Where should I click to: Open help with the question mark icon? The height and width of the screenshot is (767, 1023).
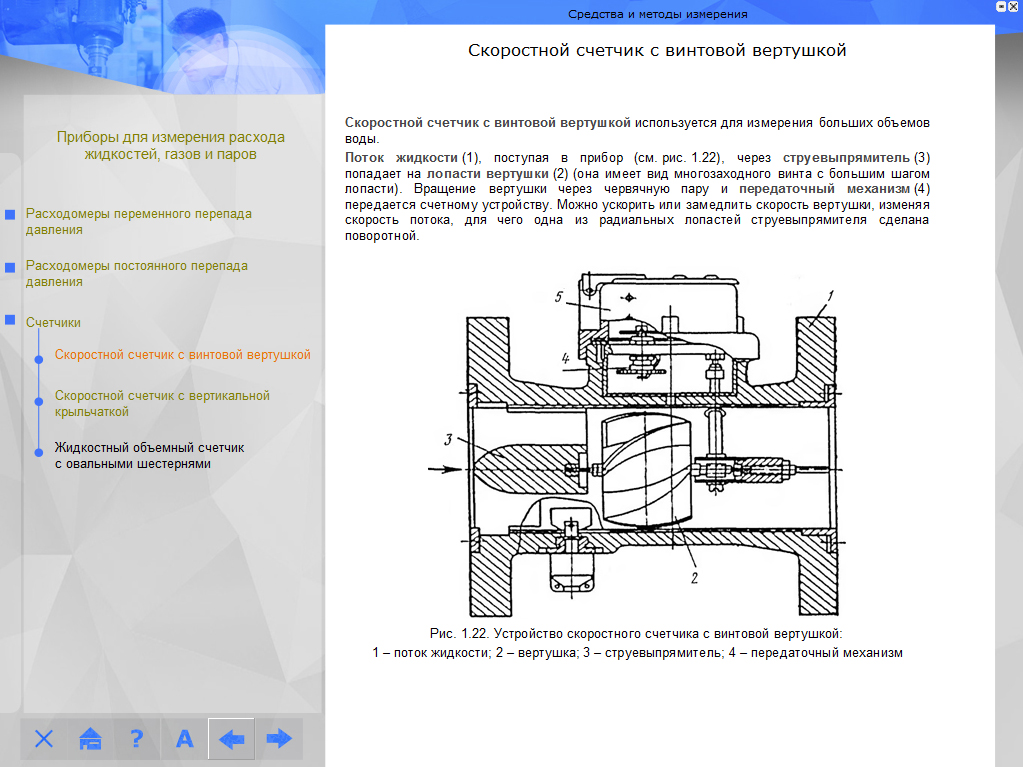[137, 739]
